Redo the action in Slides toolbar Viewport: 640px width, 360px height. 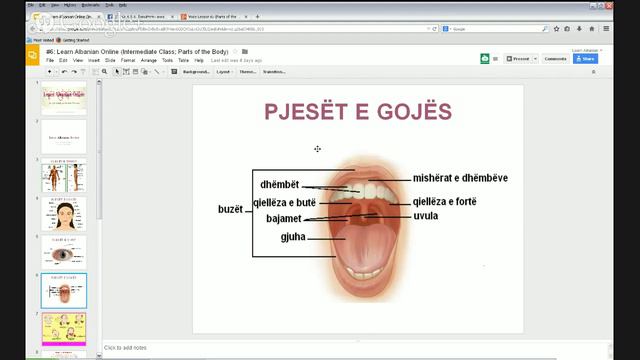[74, 72]
